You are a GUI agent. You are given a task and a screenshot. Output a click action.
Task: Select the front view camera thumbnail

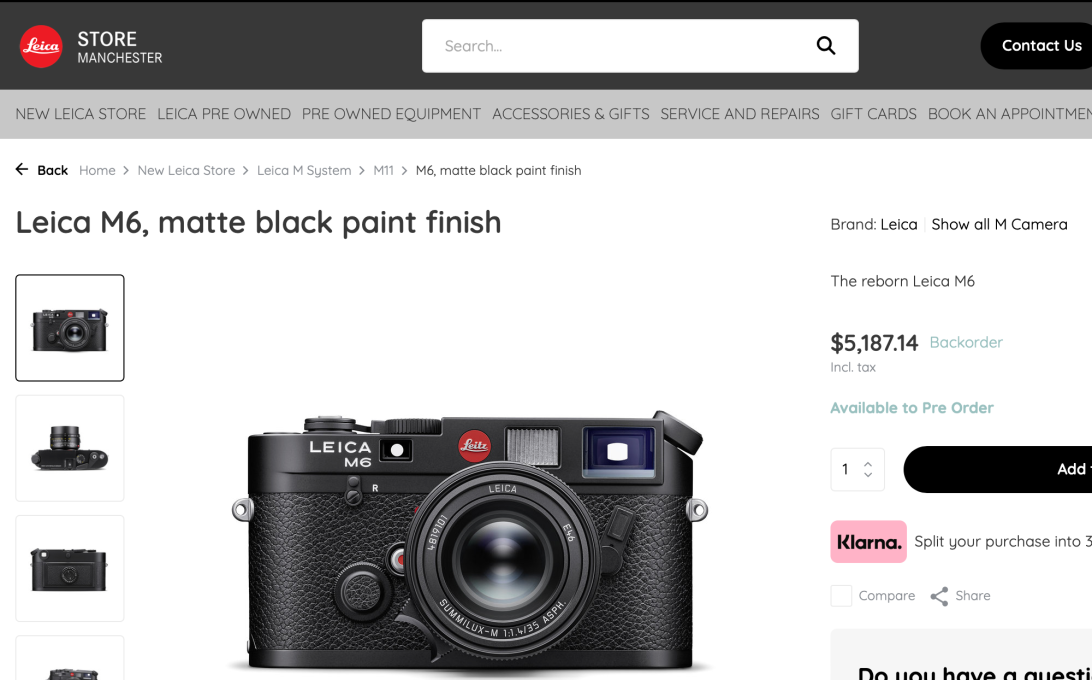pos(70,328)
